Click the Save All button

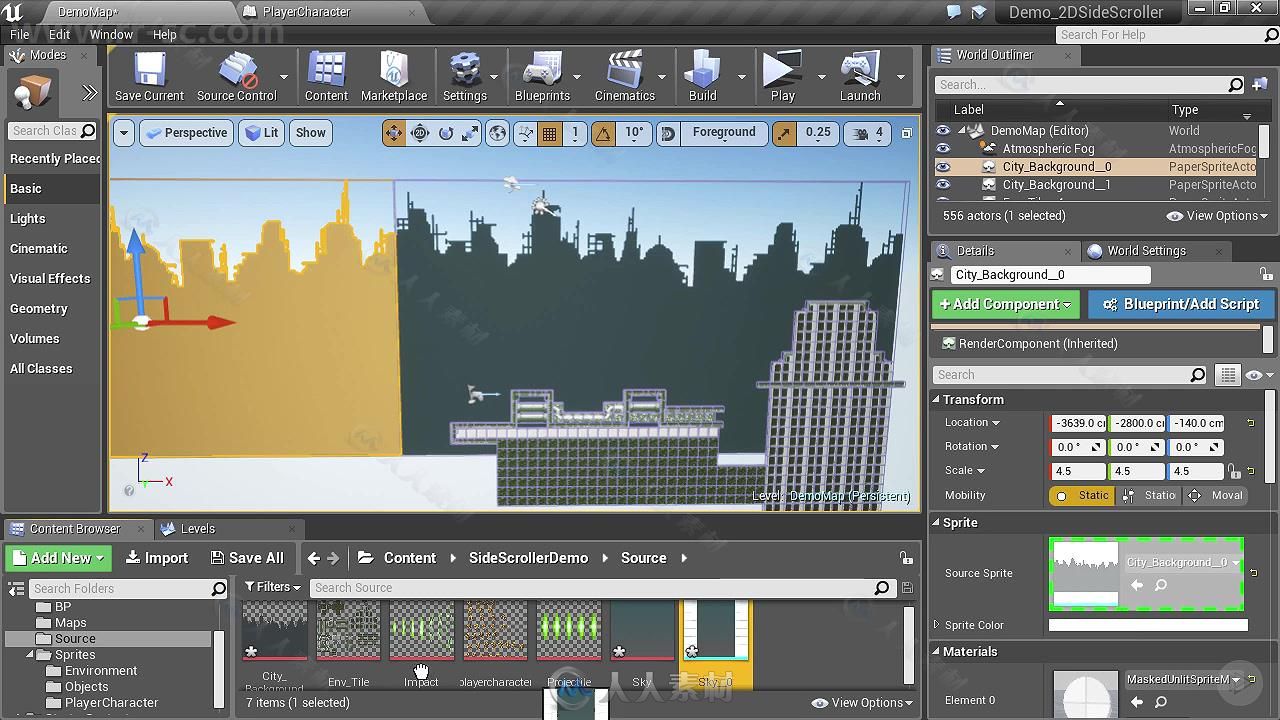point(247,558)
